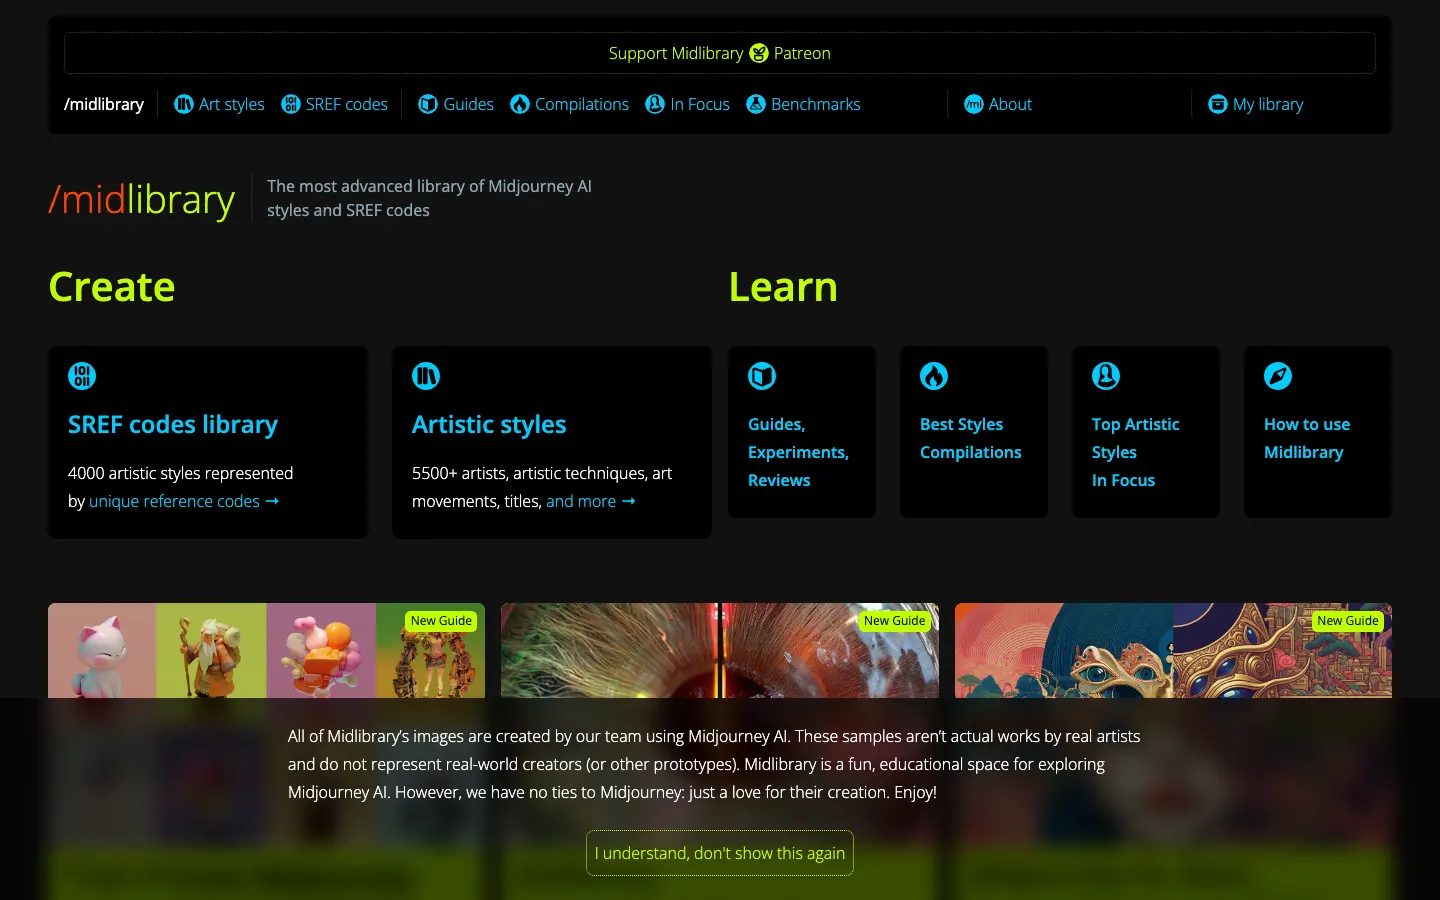Click the Benchmarks flask icon in the navbar

click(756, 104)
